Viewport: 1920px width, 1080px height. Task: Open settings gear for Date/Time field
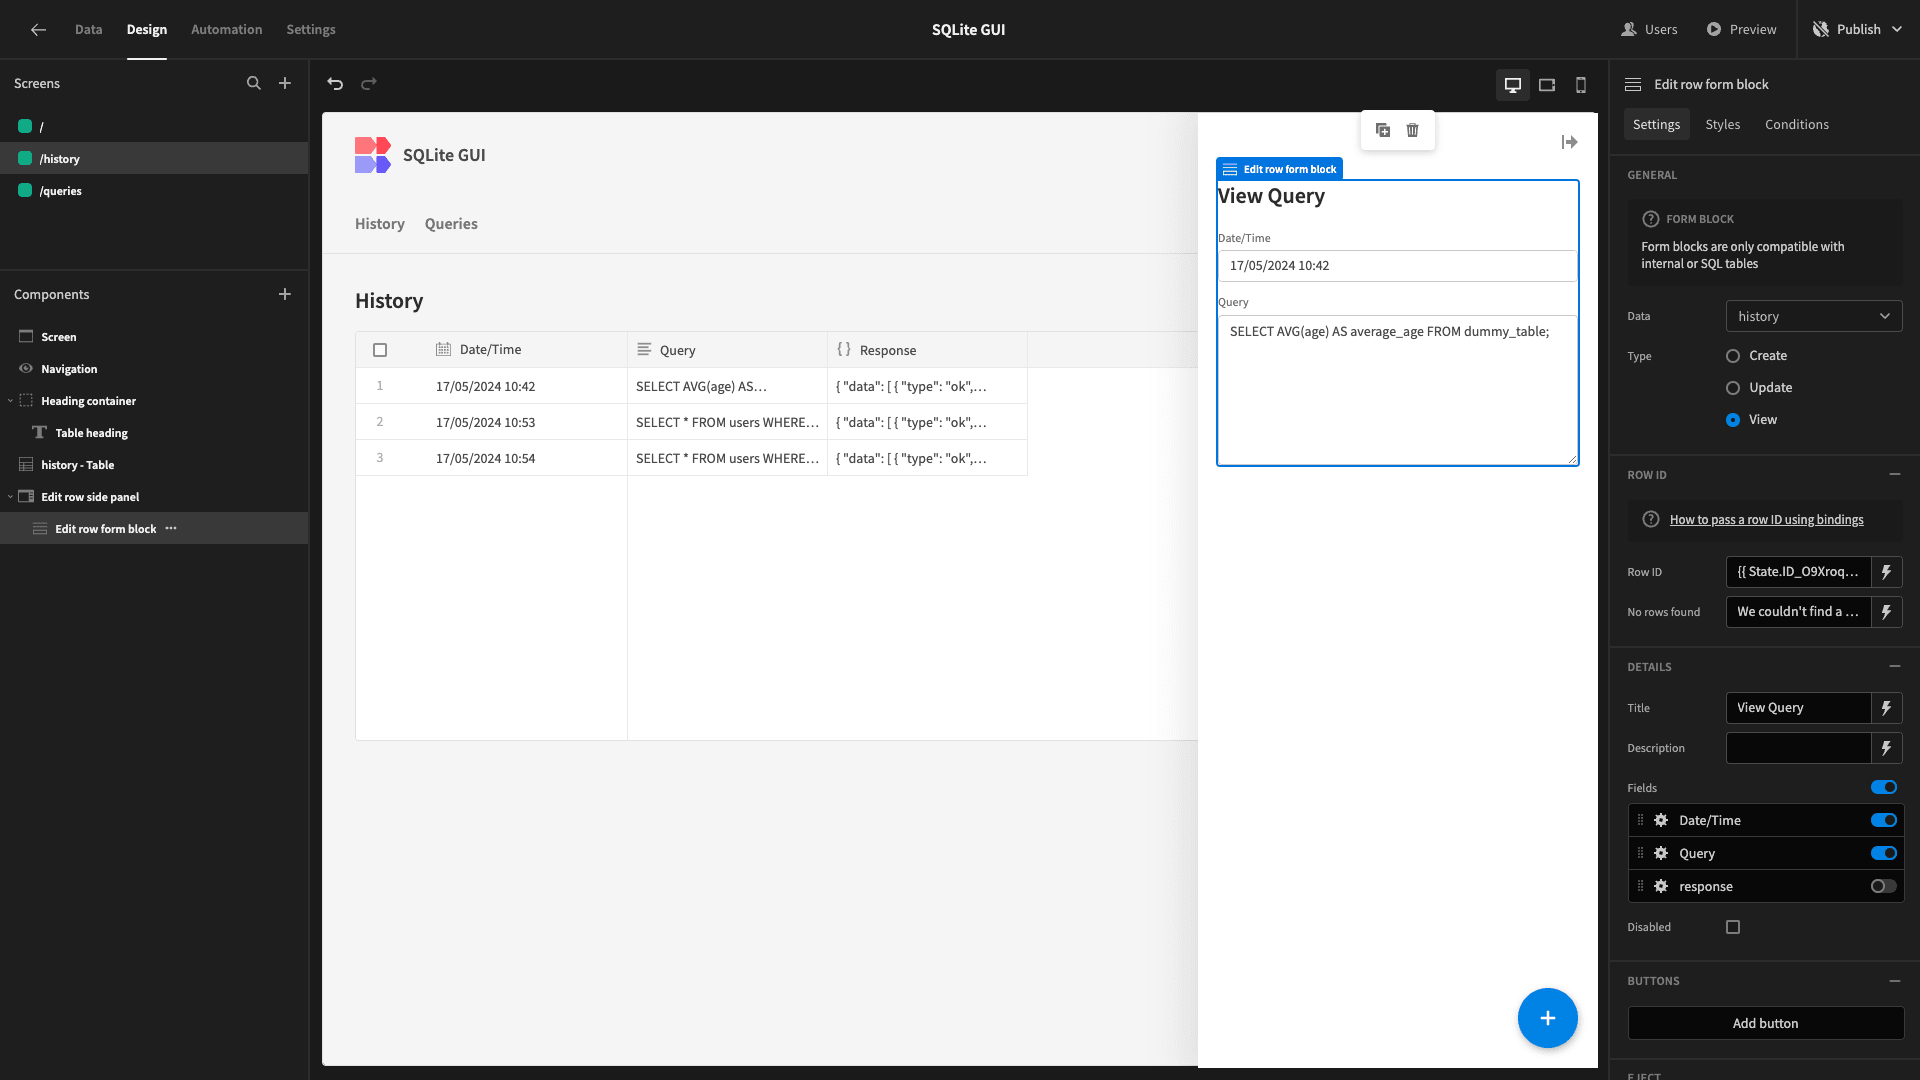(1661, 820)
